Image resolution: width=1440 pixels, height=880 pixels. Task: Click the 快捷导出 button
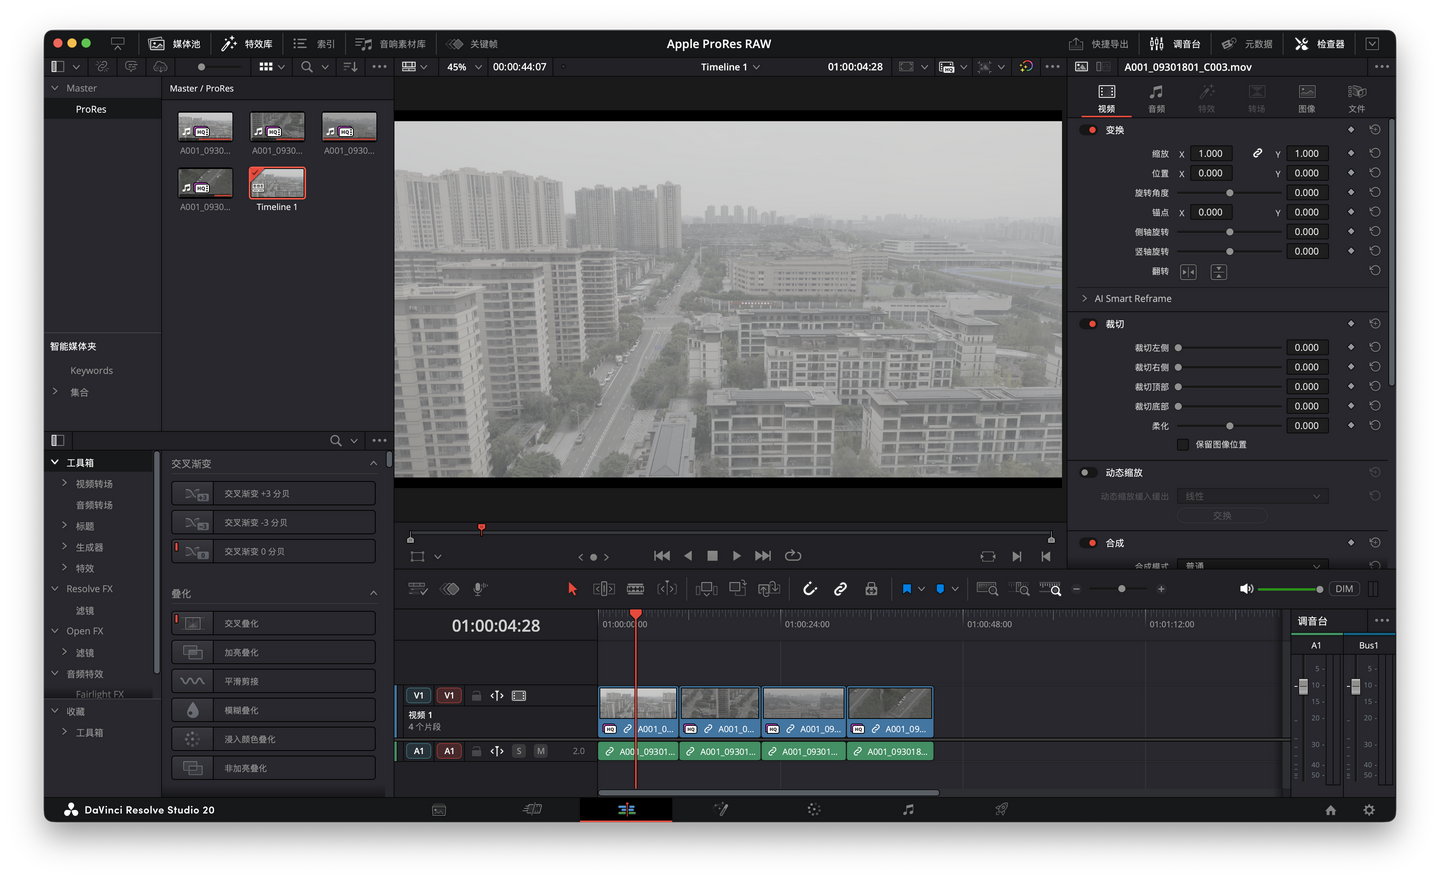[x=1098, y=44]
